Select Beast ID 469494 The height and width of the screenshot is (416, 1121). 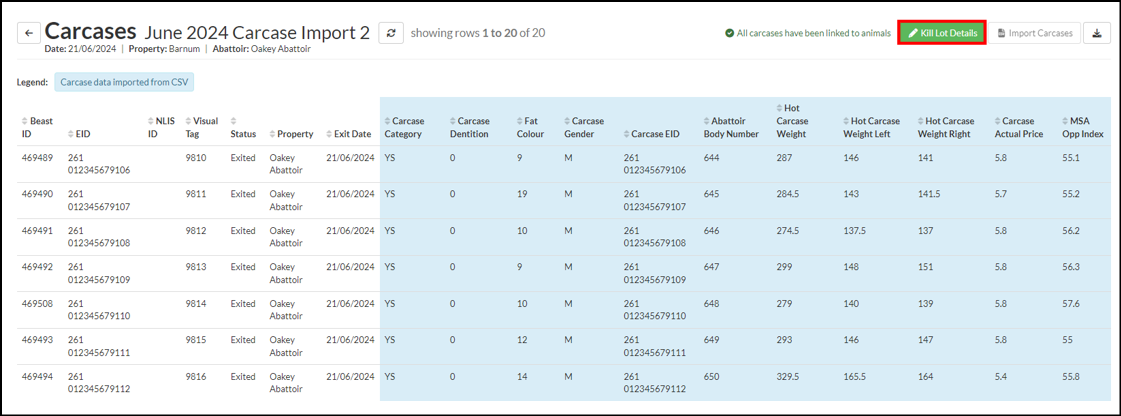[37, 376]
